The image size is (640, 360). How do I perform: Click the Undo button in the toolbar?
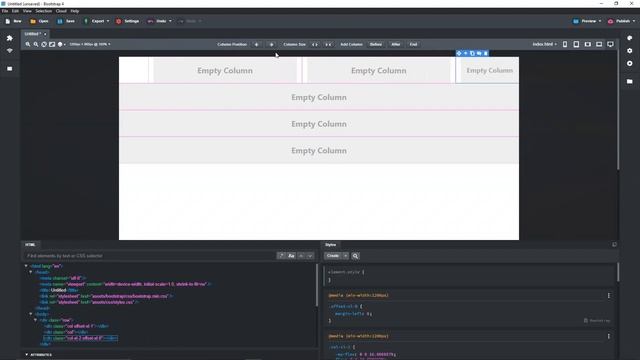pyautogui.click(x=158, y=21)
